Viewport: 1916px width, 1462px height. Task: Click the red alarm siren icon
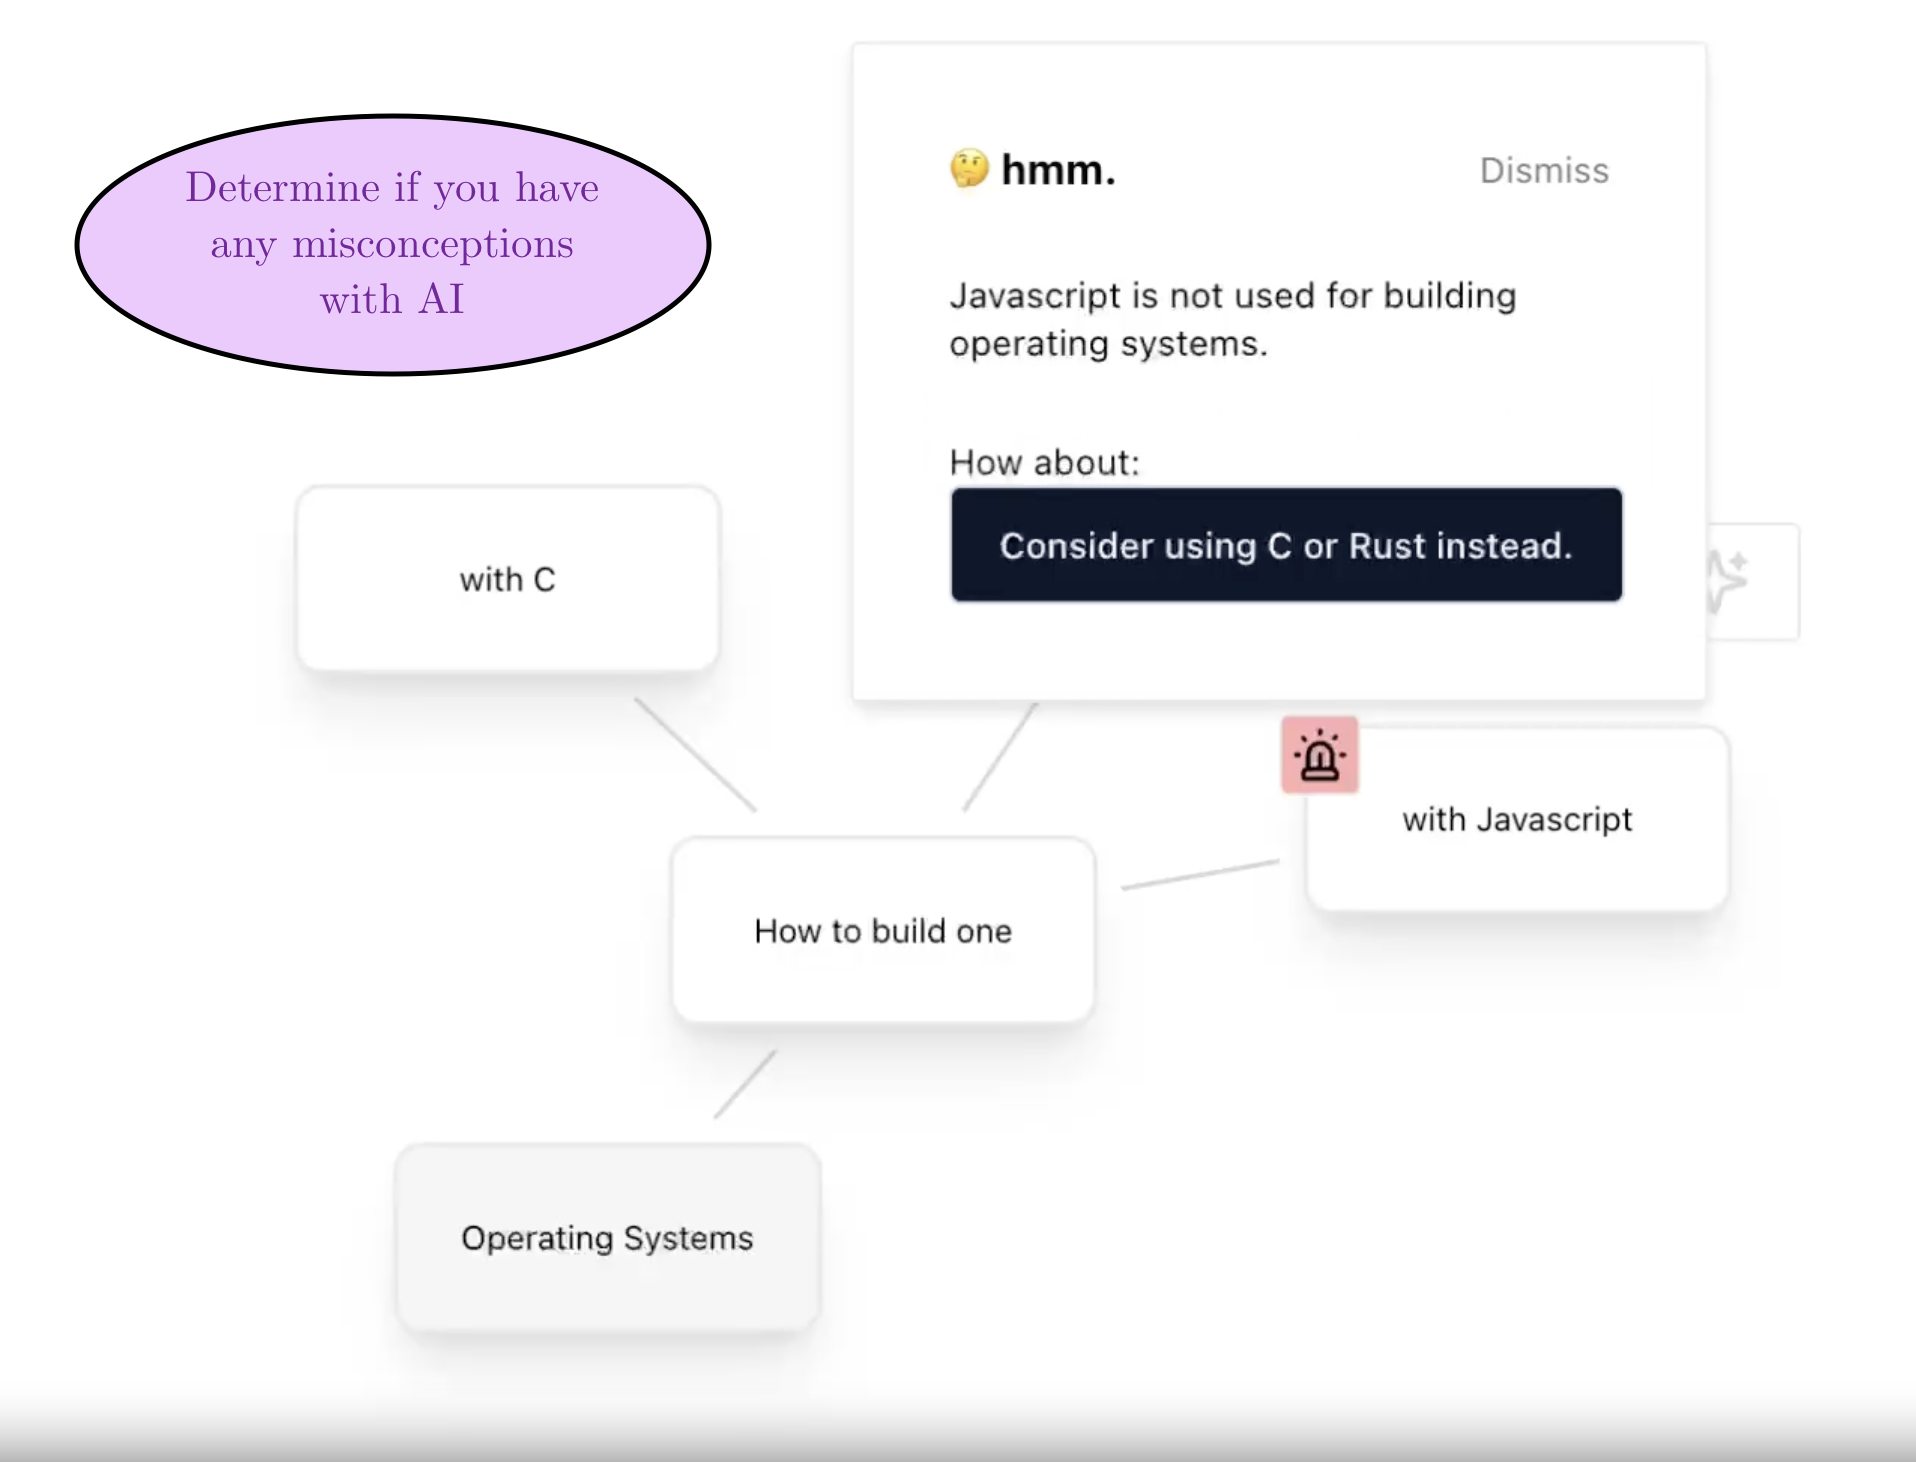(1319, 755)
